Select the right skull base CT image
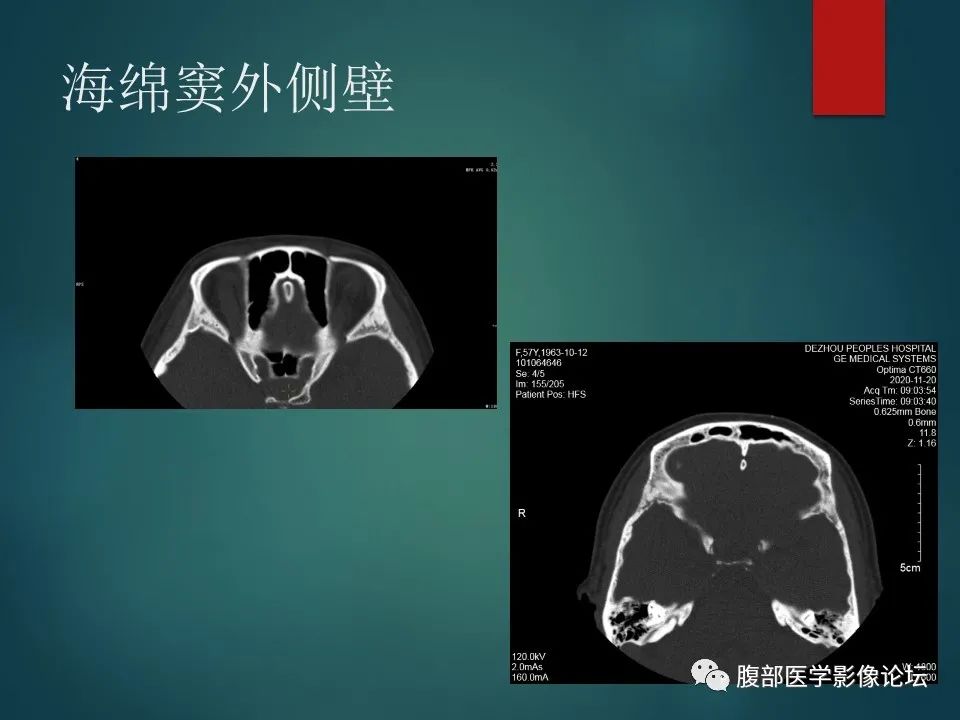The width and height of the screenshot is (960, 720). pos(724,513)
